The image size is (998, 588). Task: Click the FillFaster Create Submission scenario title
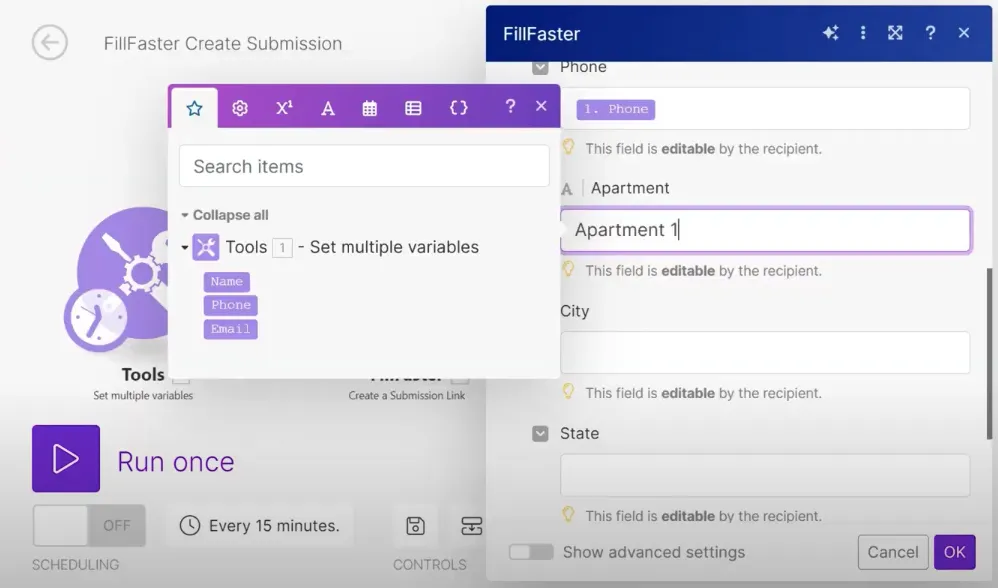pos(223,43)
